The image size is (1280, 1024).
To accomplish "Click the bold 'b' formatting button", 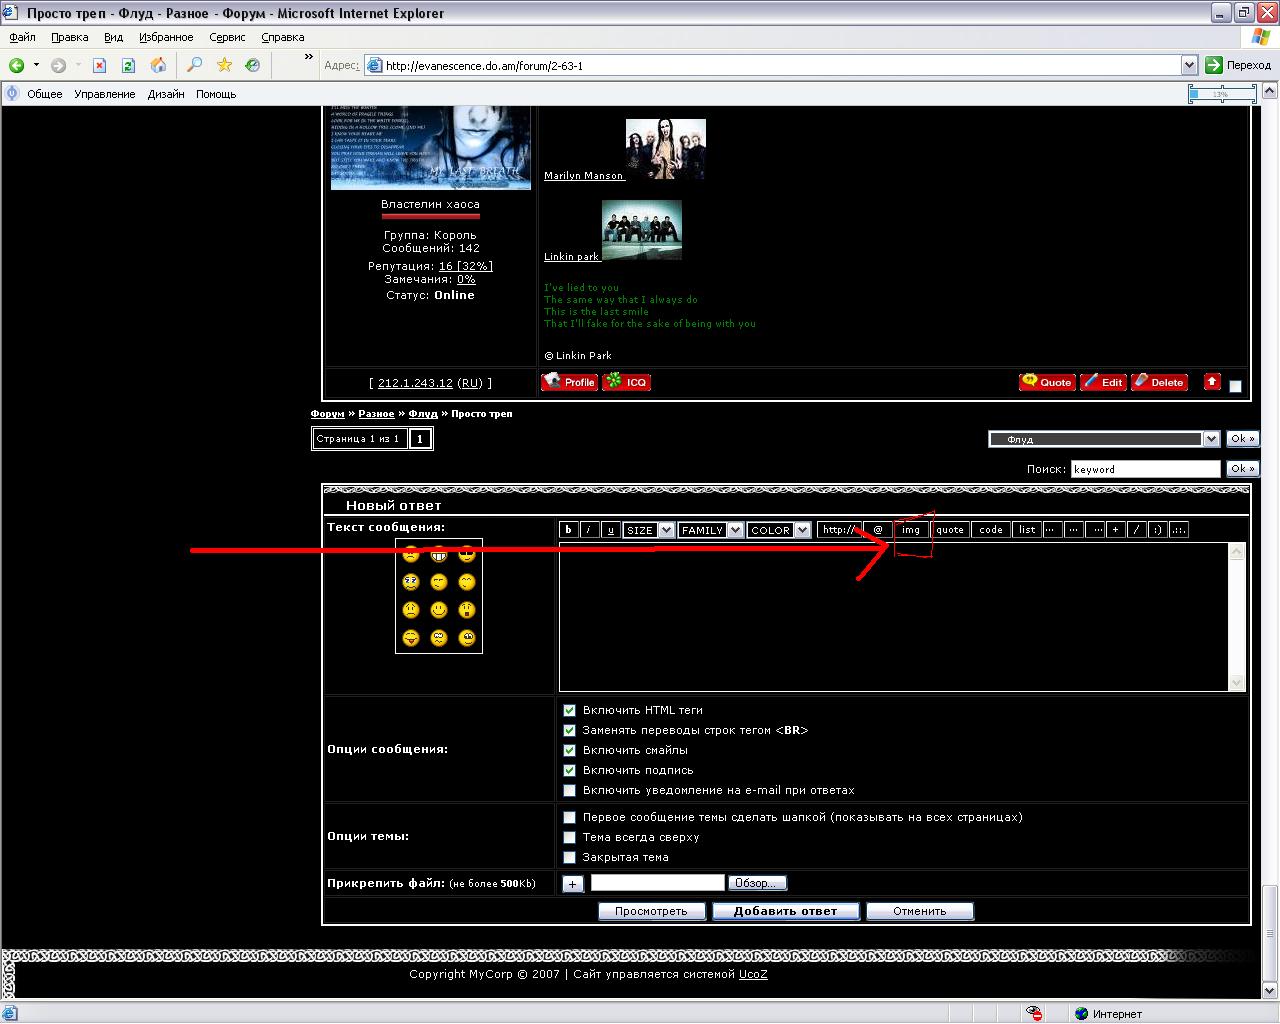I will pyautogui.click(x=568, y=530).
